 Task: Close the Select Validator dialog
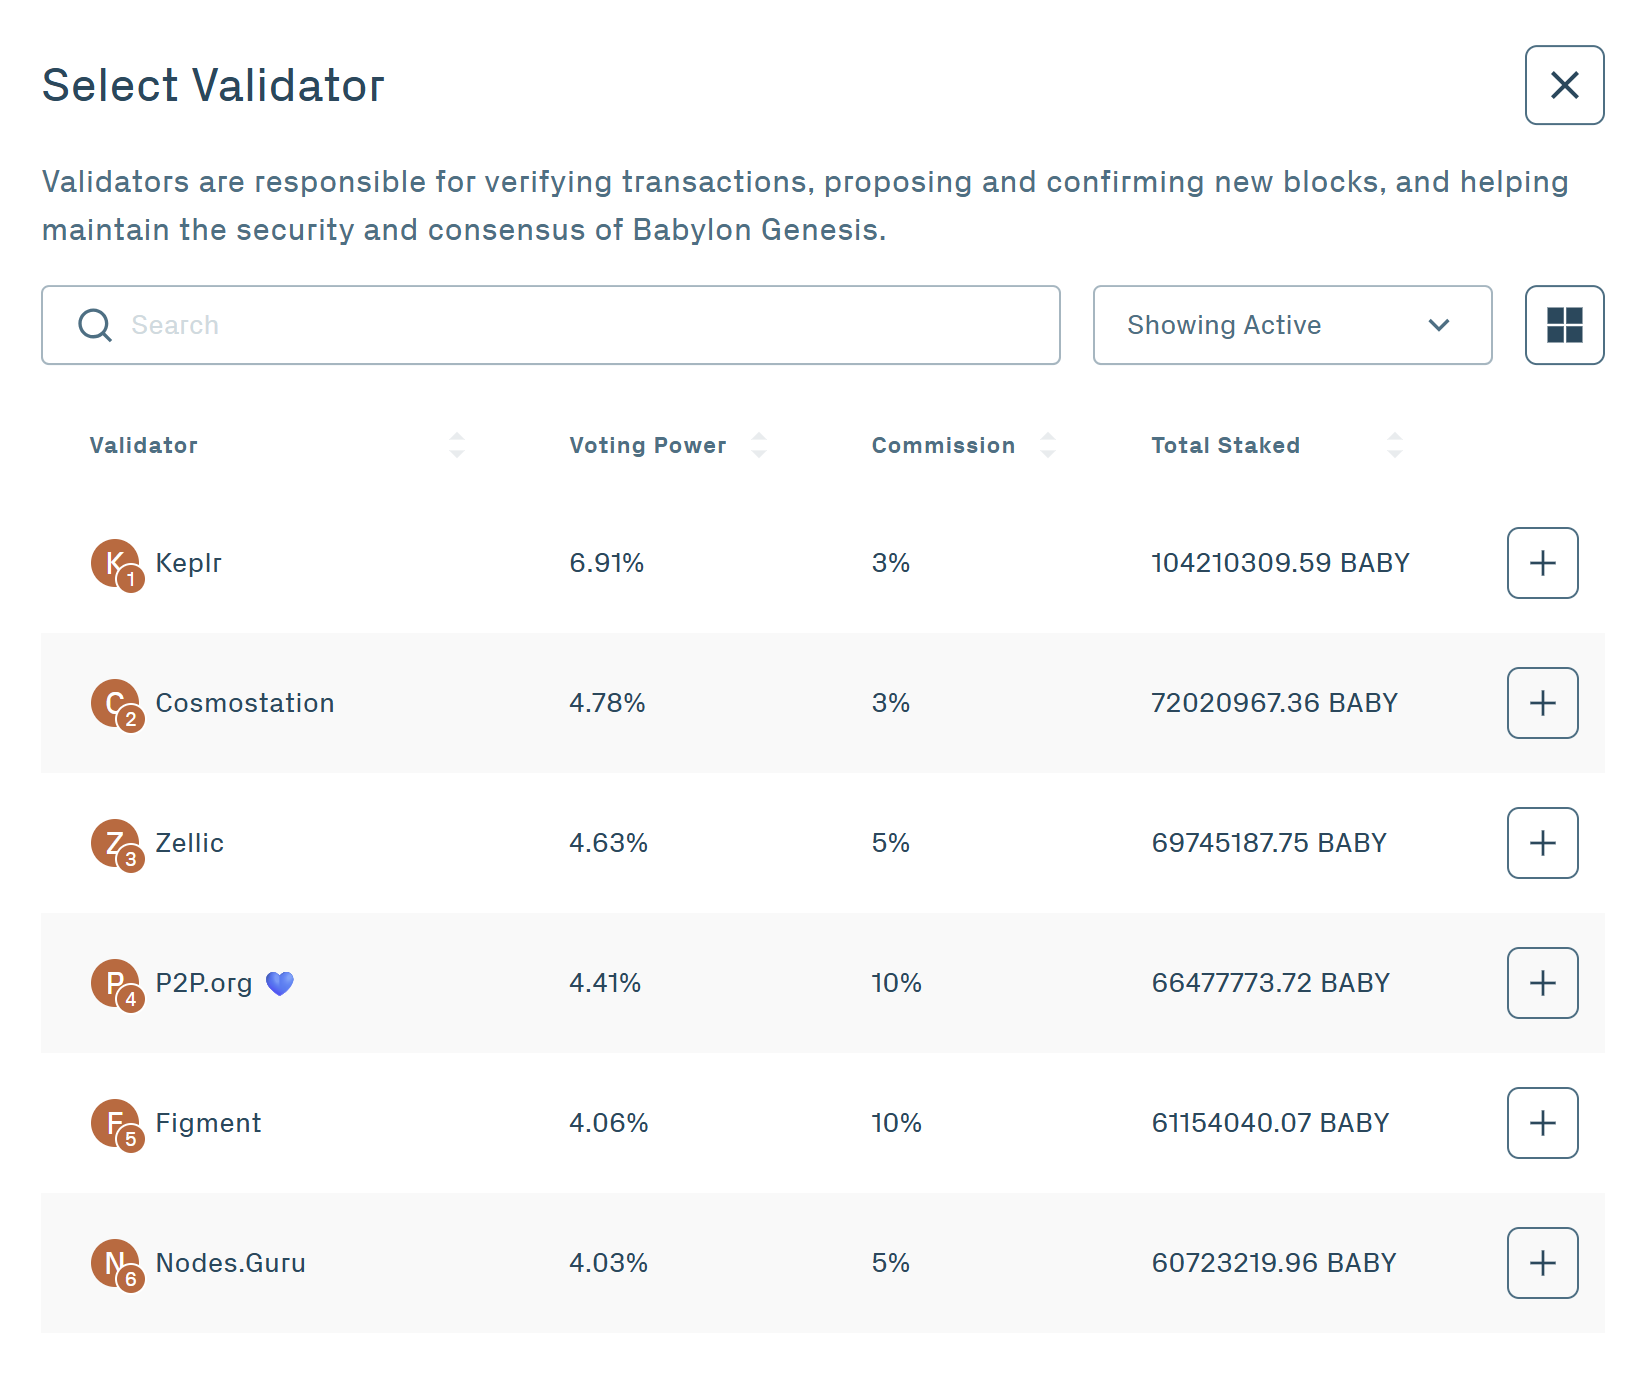tap(1563, 86)
